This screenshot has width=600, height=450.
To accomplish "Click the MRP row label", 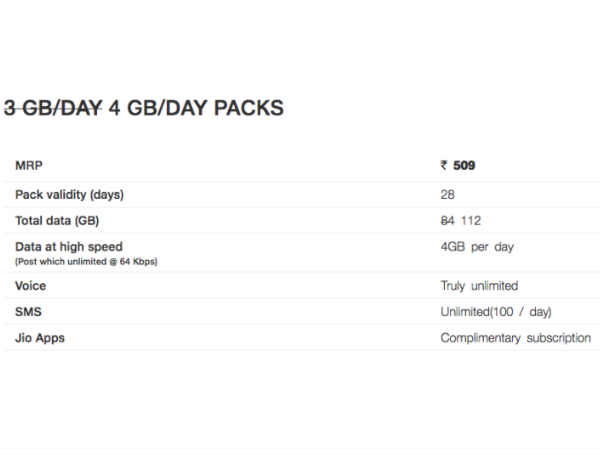I will 29,165.
